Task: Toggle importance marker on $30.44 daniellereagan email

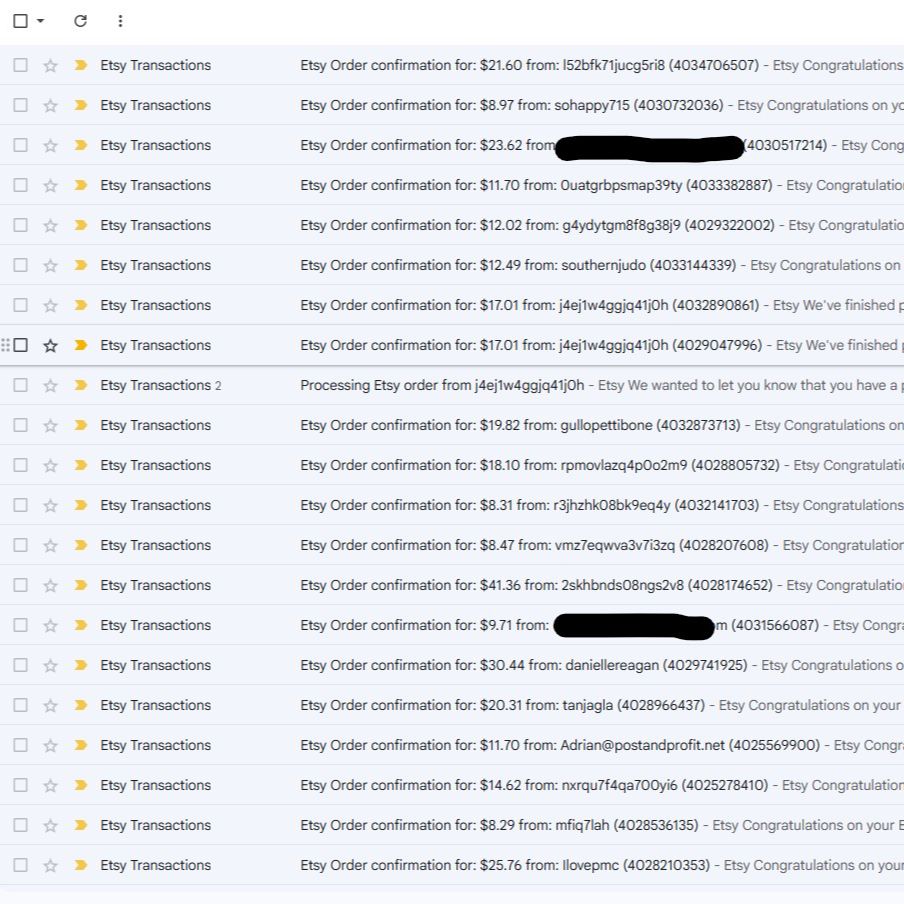Action: (x=81, y=665)
